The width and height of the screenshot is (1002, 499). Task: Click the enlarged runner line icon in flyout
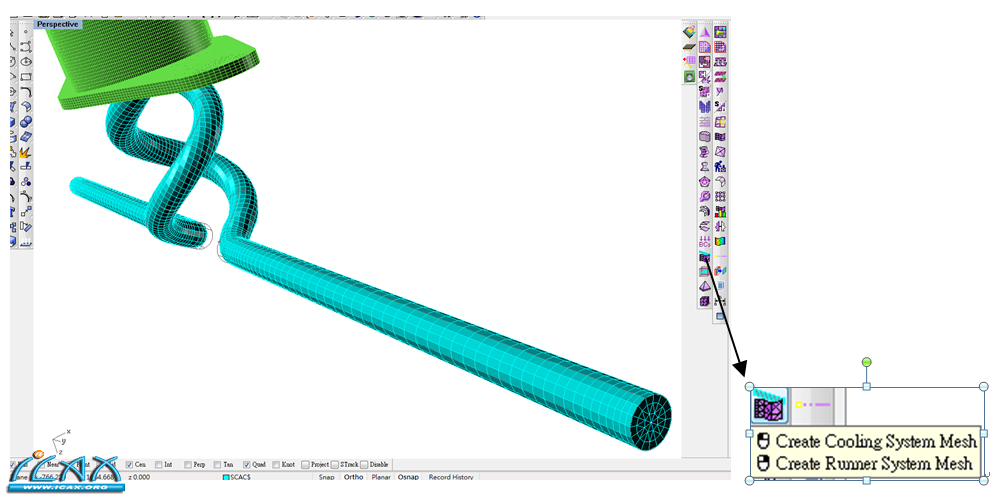[813, 405]
